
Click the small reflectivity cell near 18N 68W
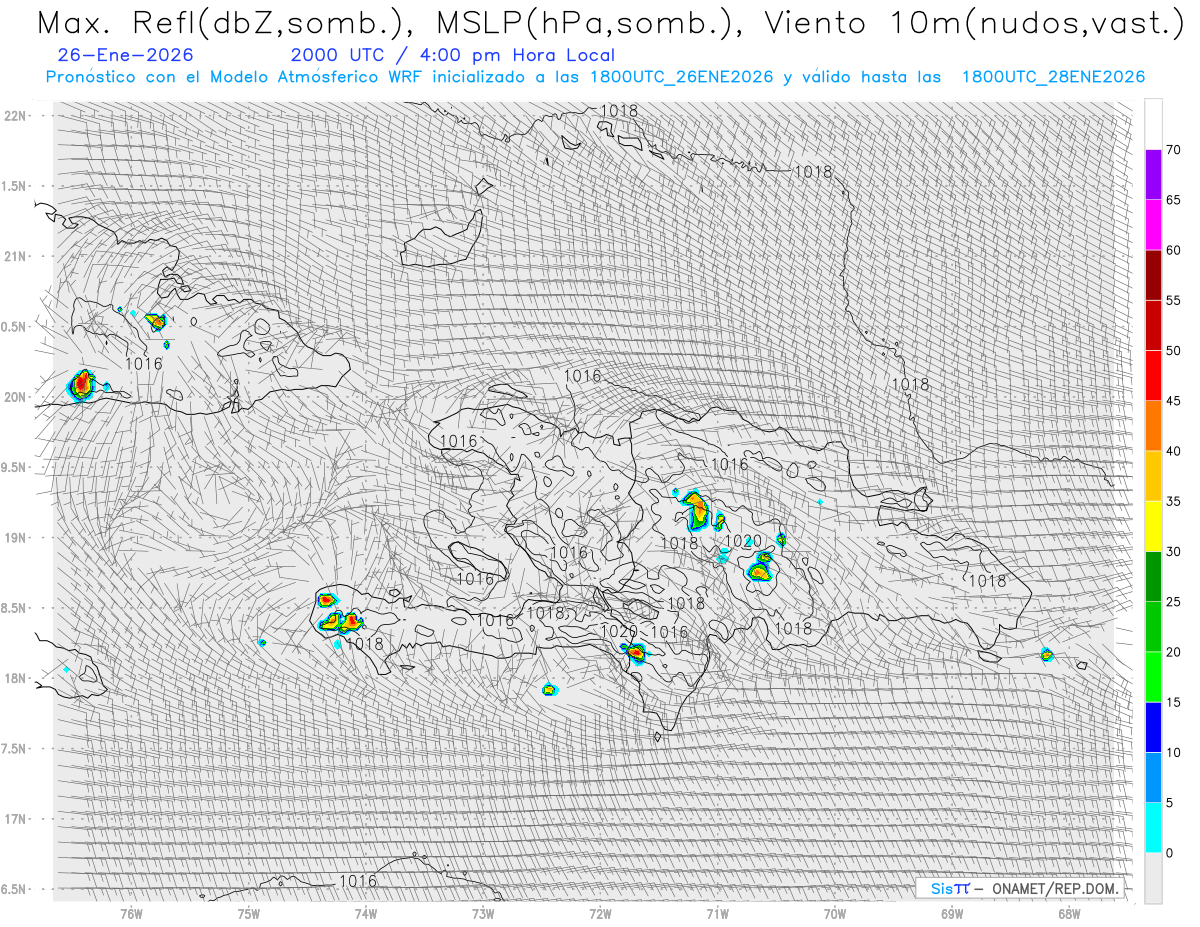pyautogui.click(x=1047, y=655)
